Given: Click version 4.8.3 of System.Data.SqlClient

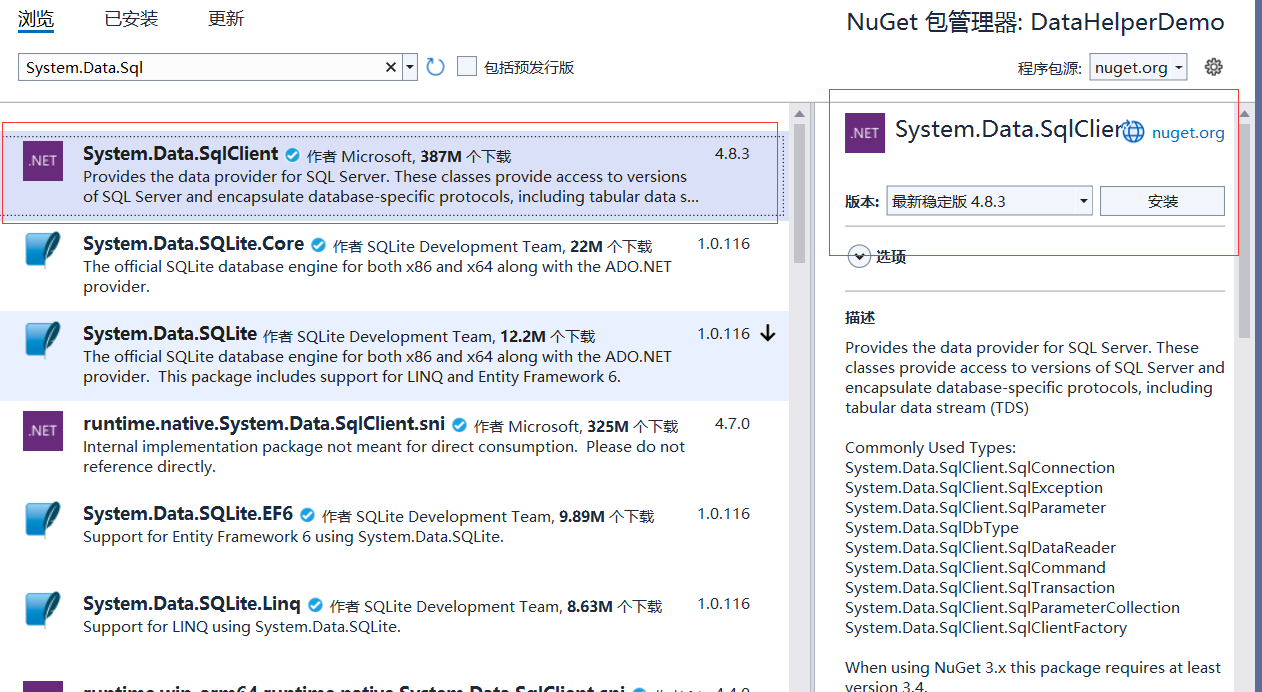Looking at the screenshot, I should click(732, 154).
